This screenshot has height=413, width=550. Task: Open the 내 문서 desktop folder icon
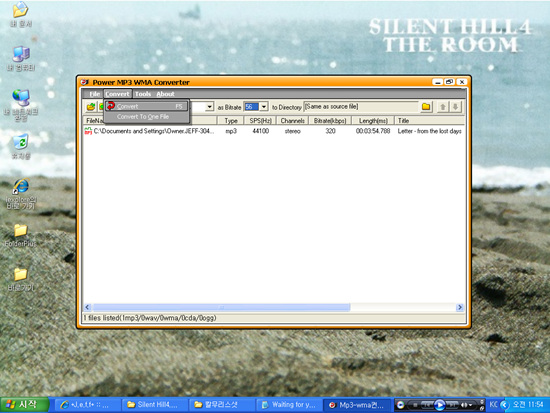21,14
